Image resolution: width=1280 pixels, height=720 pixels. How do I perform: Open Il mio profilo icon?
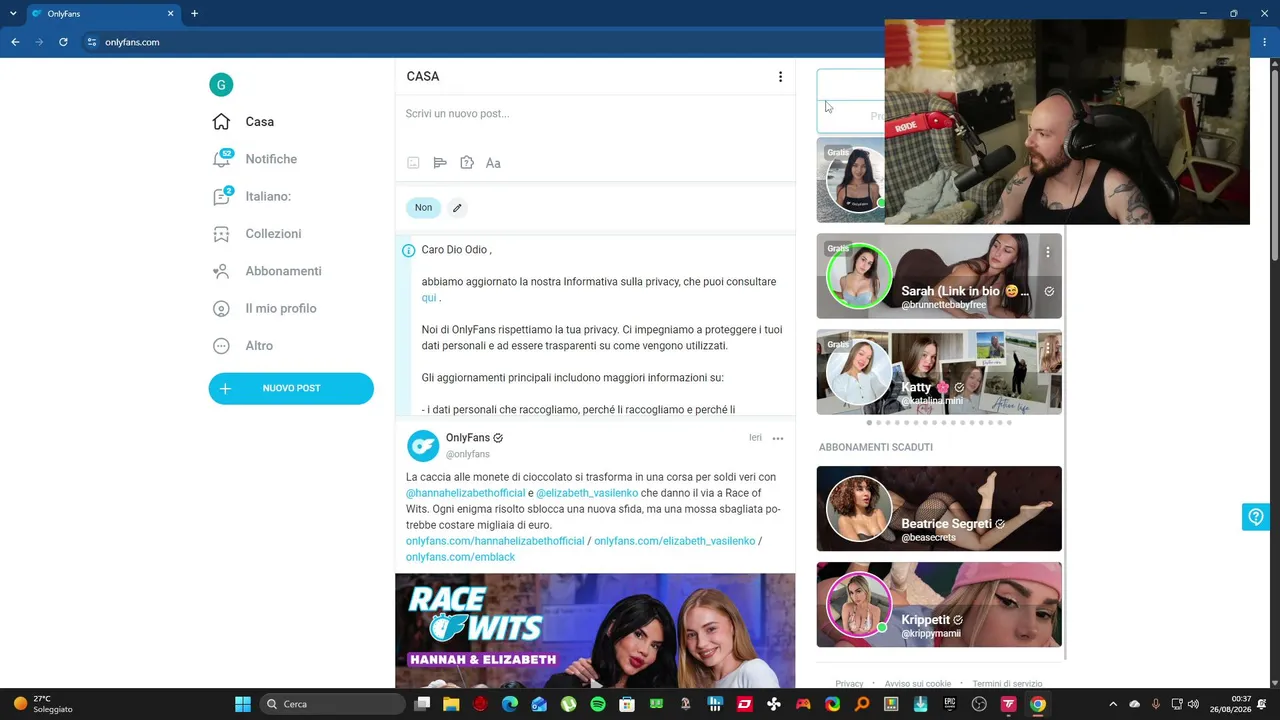[221, 308]
